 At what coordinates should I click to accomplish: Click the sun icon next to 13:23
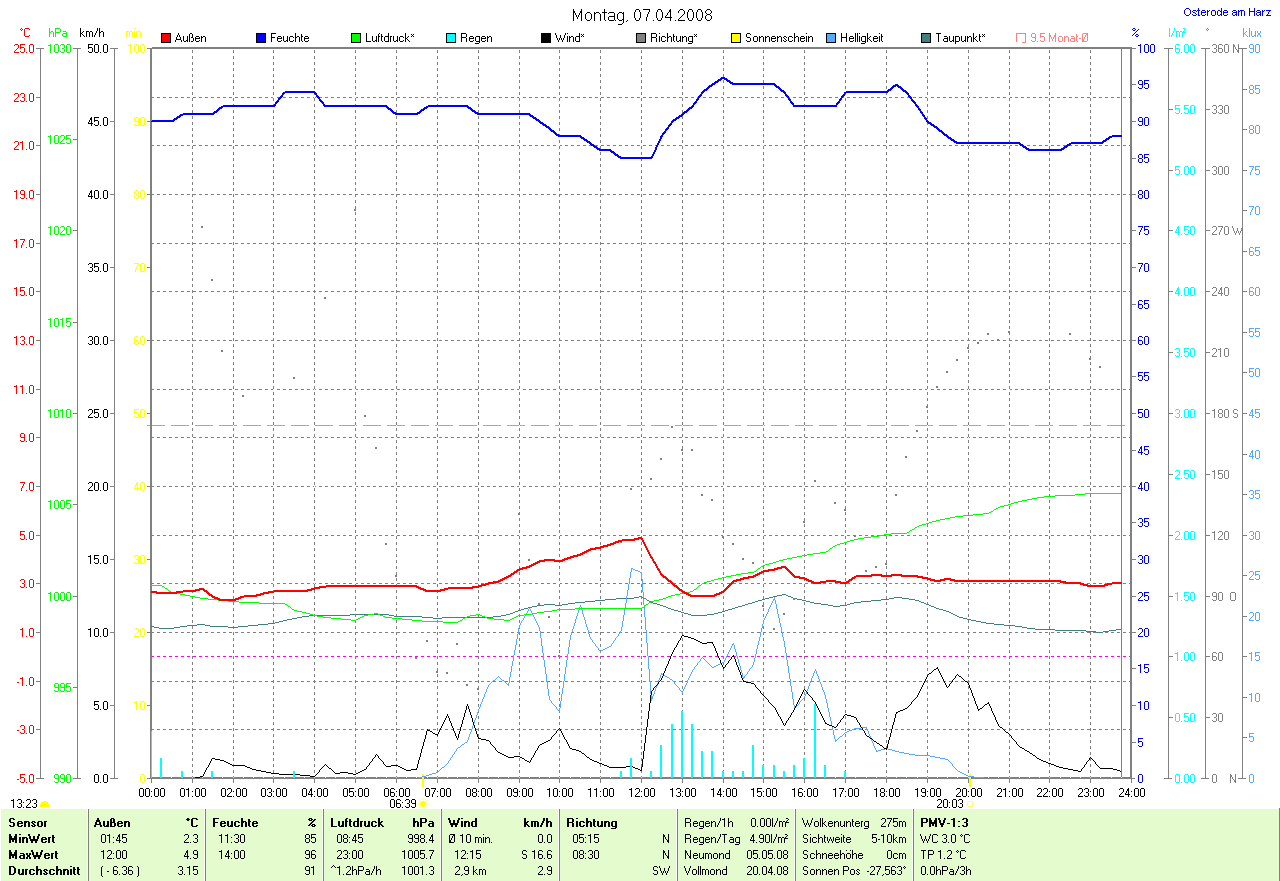(45, 803)
